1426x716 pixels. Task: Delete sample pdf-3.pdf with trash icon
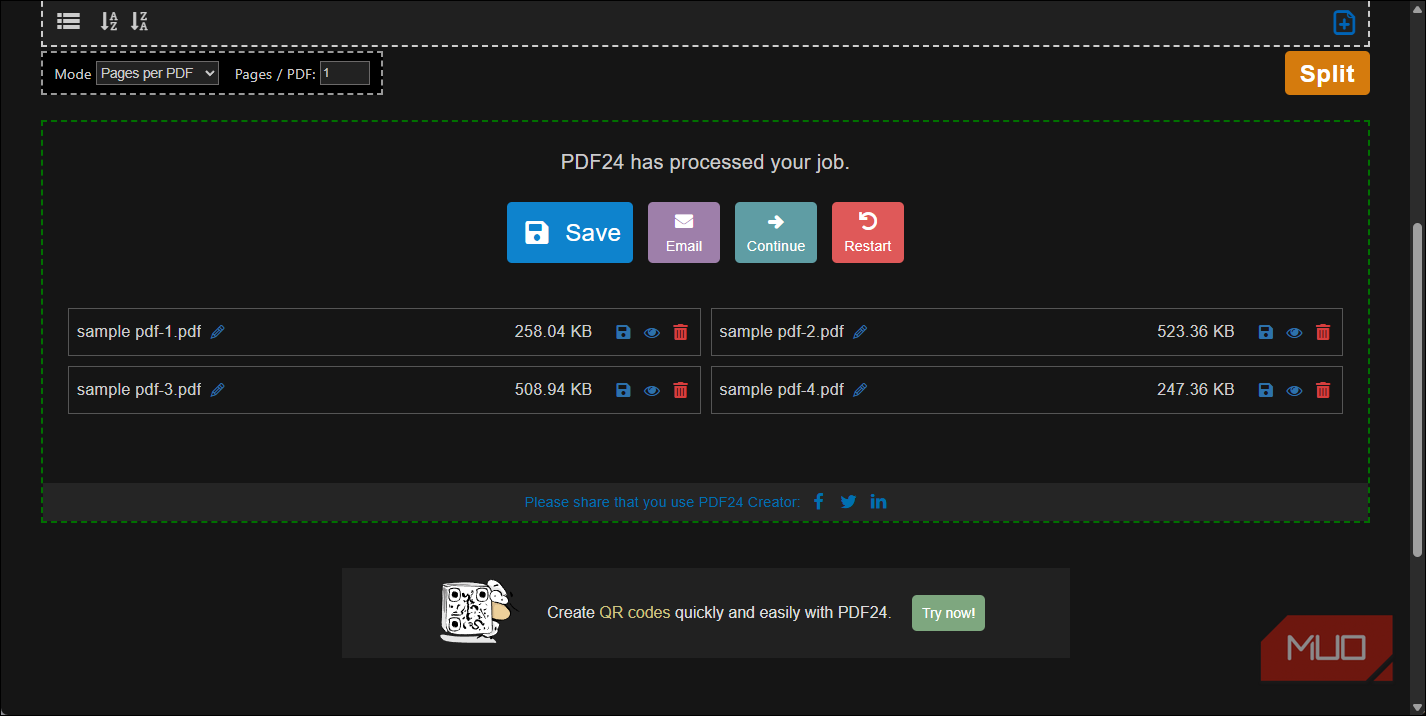pos(681,390)
